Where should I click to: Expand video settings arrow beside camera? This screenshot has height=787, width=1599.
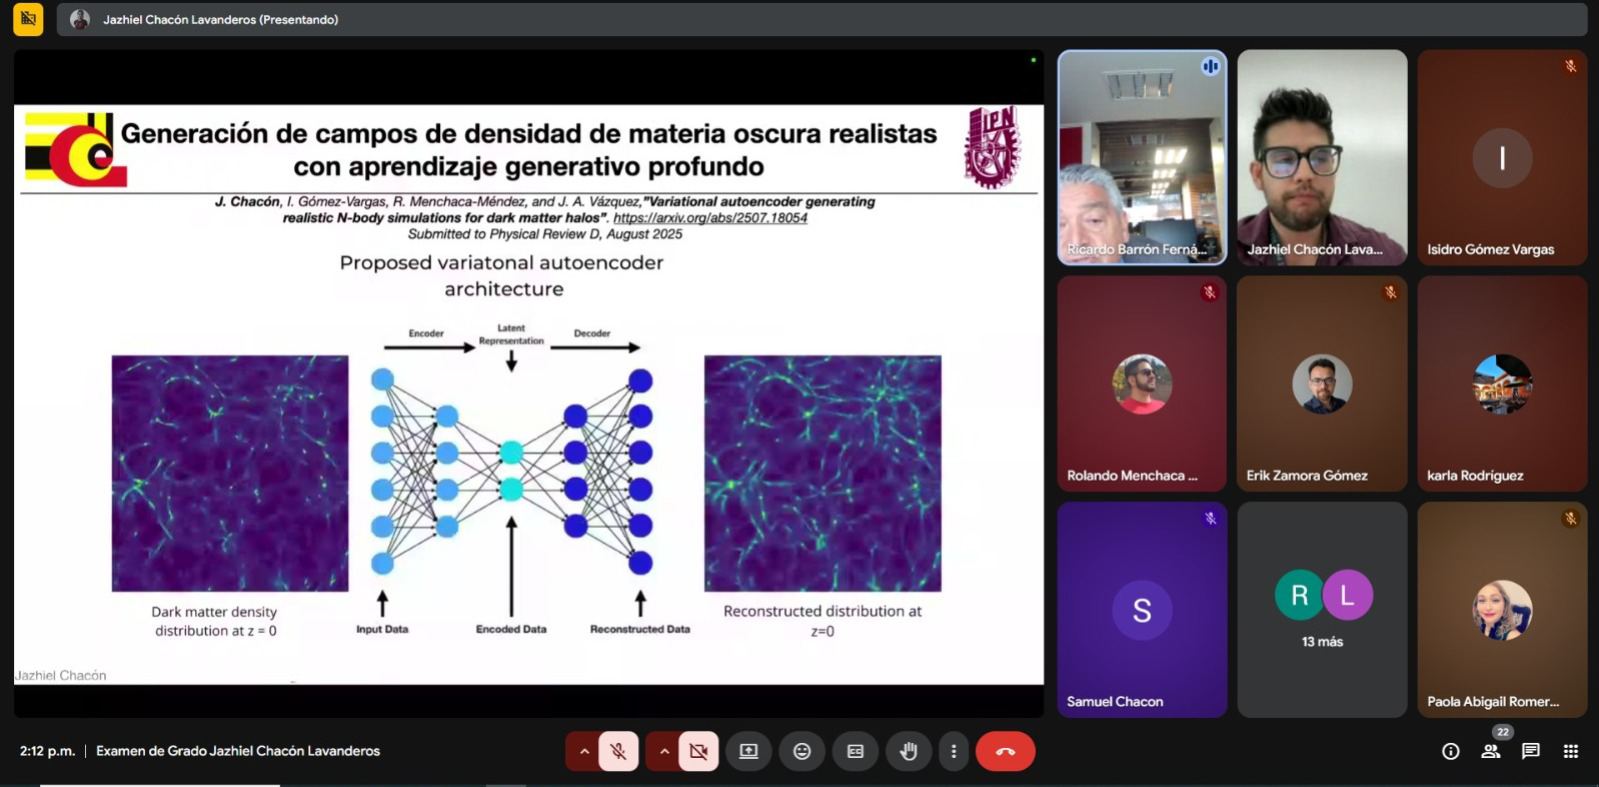point(663,751)
